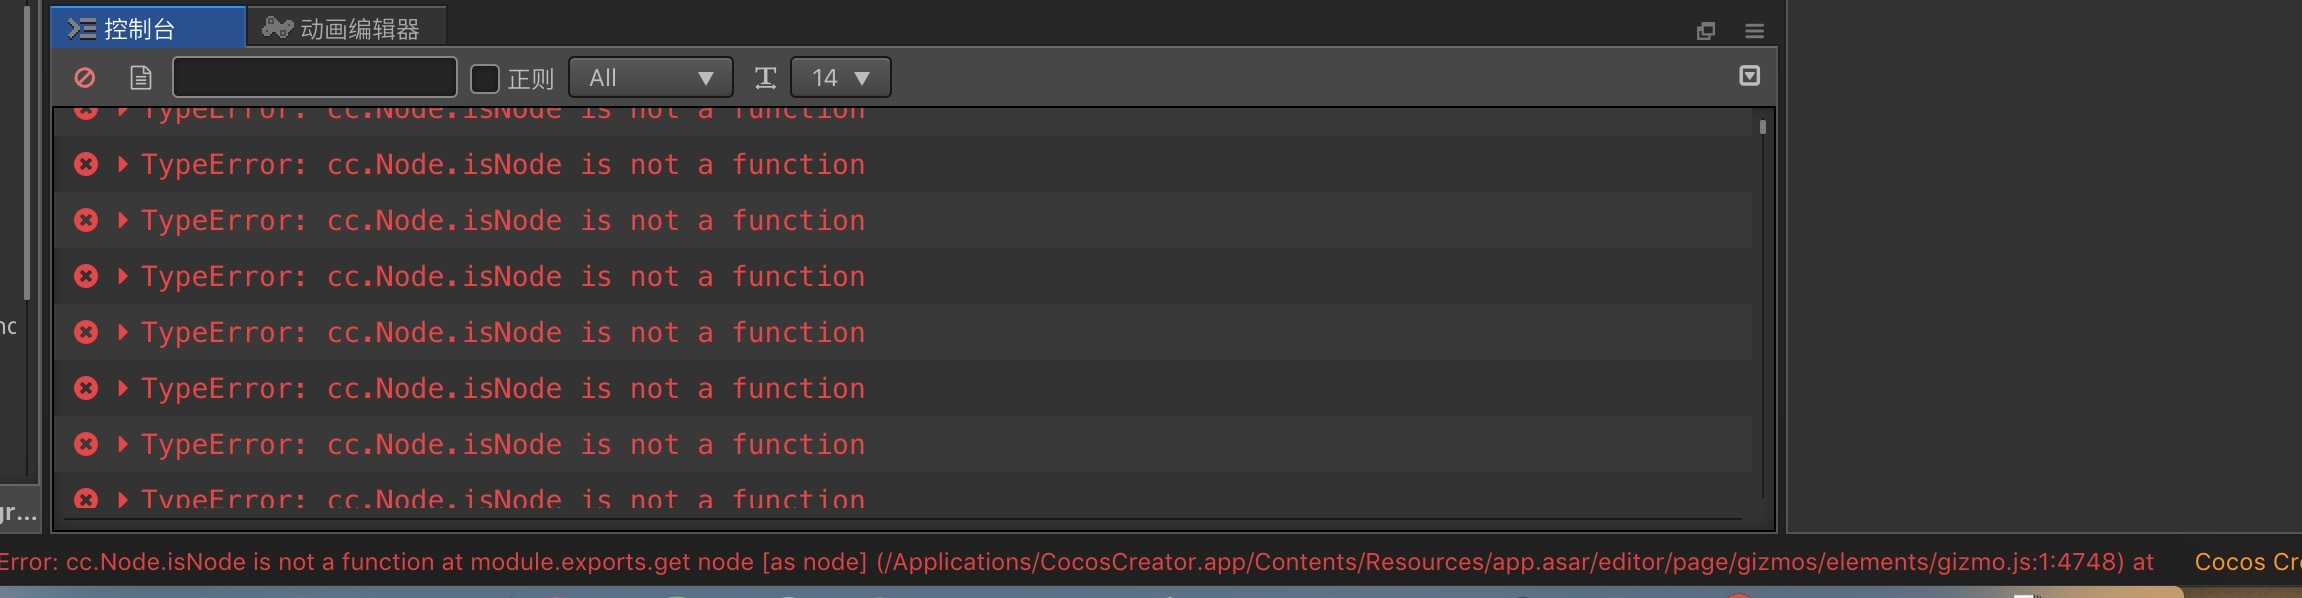Pop out the console panel window
This screenshot has height=598, width=2302.
pos(1706,31)
